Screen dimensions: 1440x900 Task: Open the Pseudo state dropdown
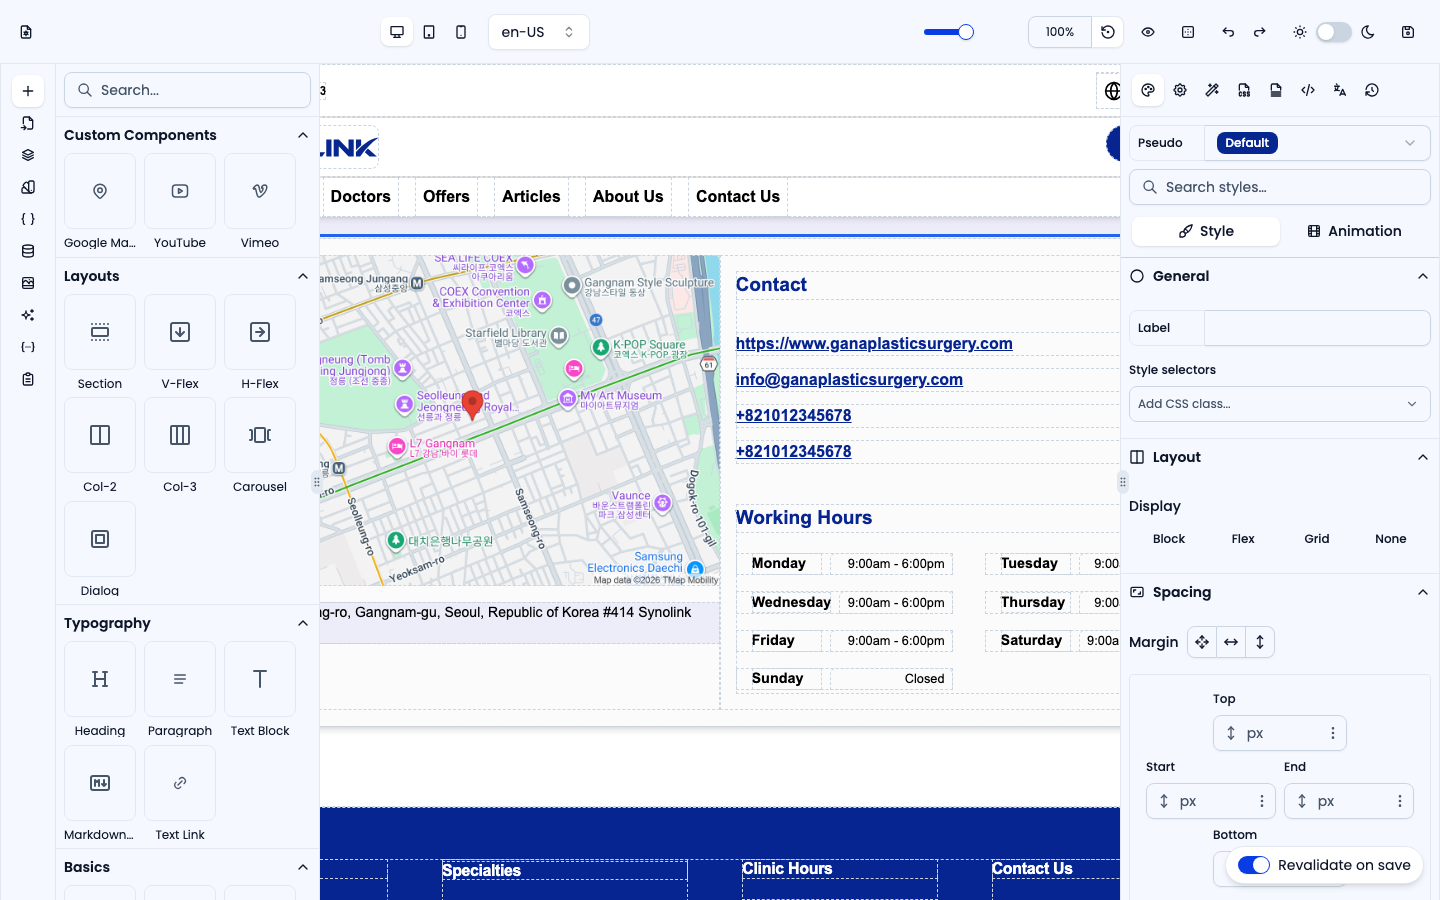(x=1317, y=143)
